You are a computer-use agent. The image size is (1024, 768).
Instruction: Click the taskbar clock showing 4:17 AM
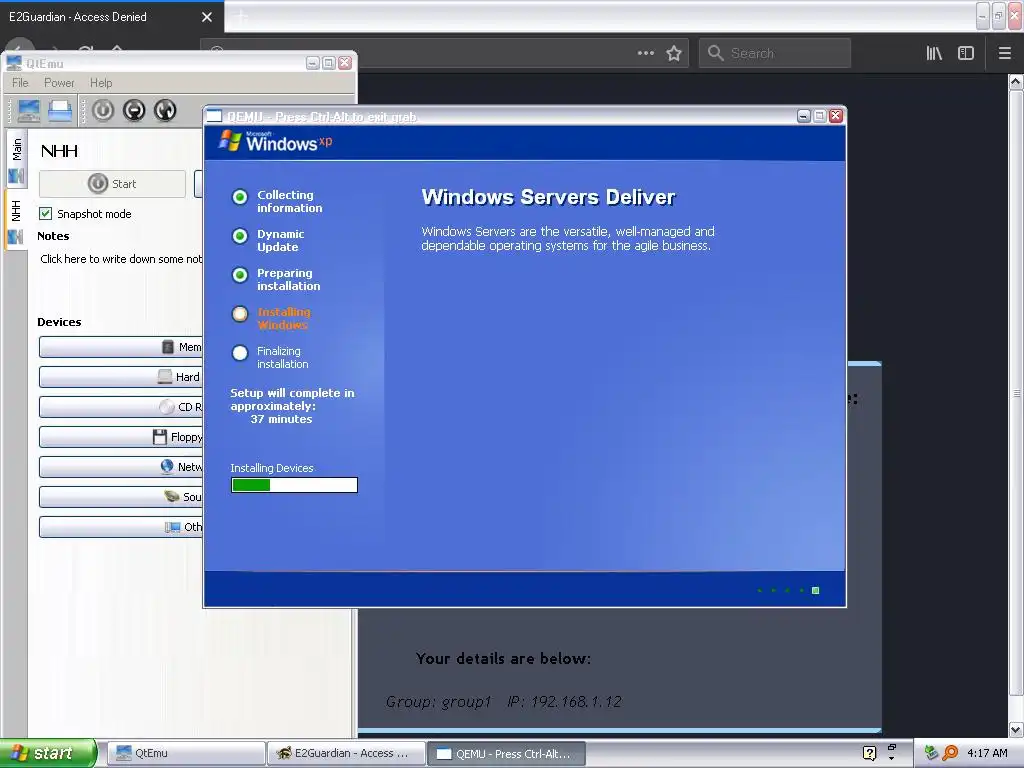click(987, 753)
